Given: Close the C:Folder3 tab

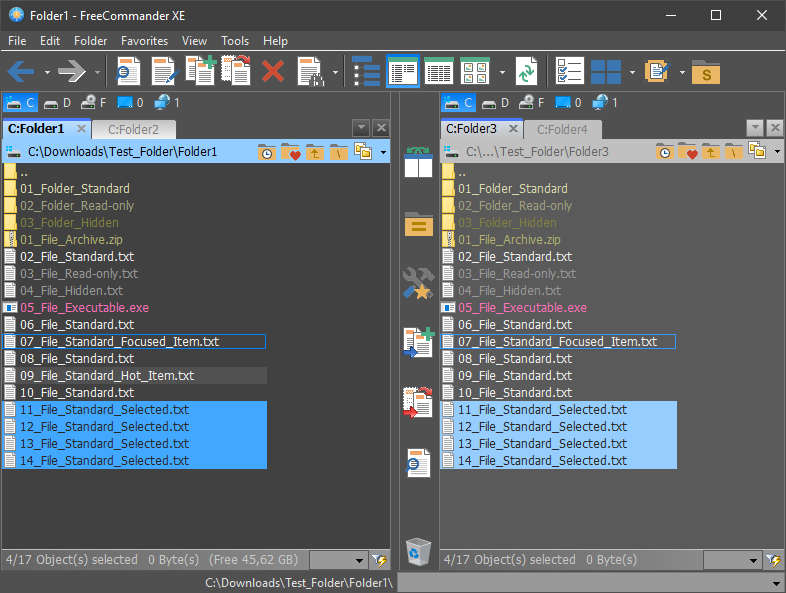Looking at the screenshot, I should click(513, 129).
